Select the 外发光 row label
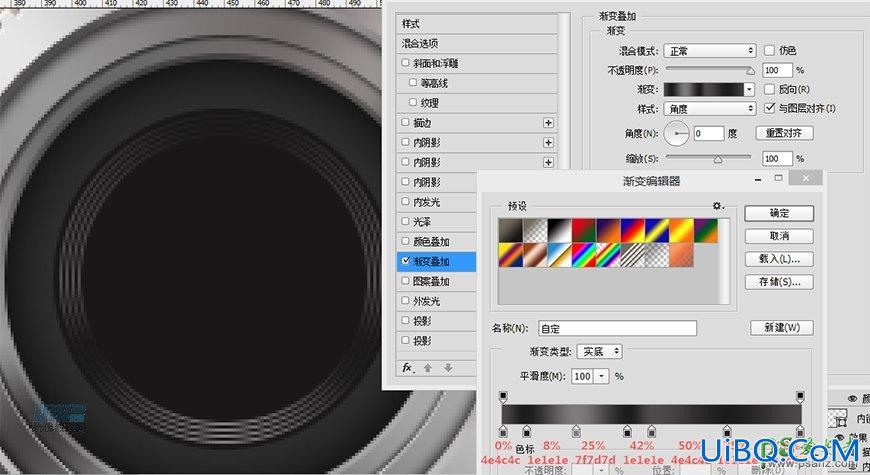The image size is (870, 475). [426, 301]
